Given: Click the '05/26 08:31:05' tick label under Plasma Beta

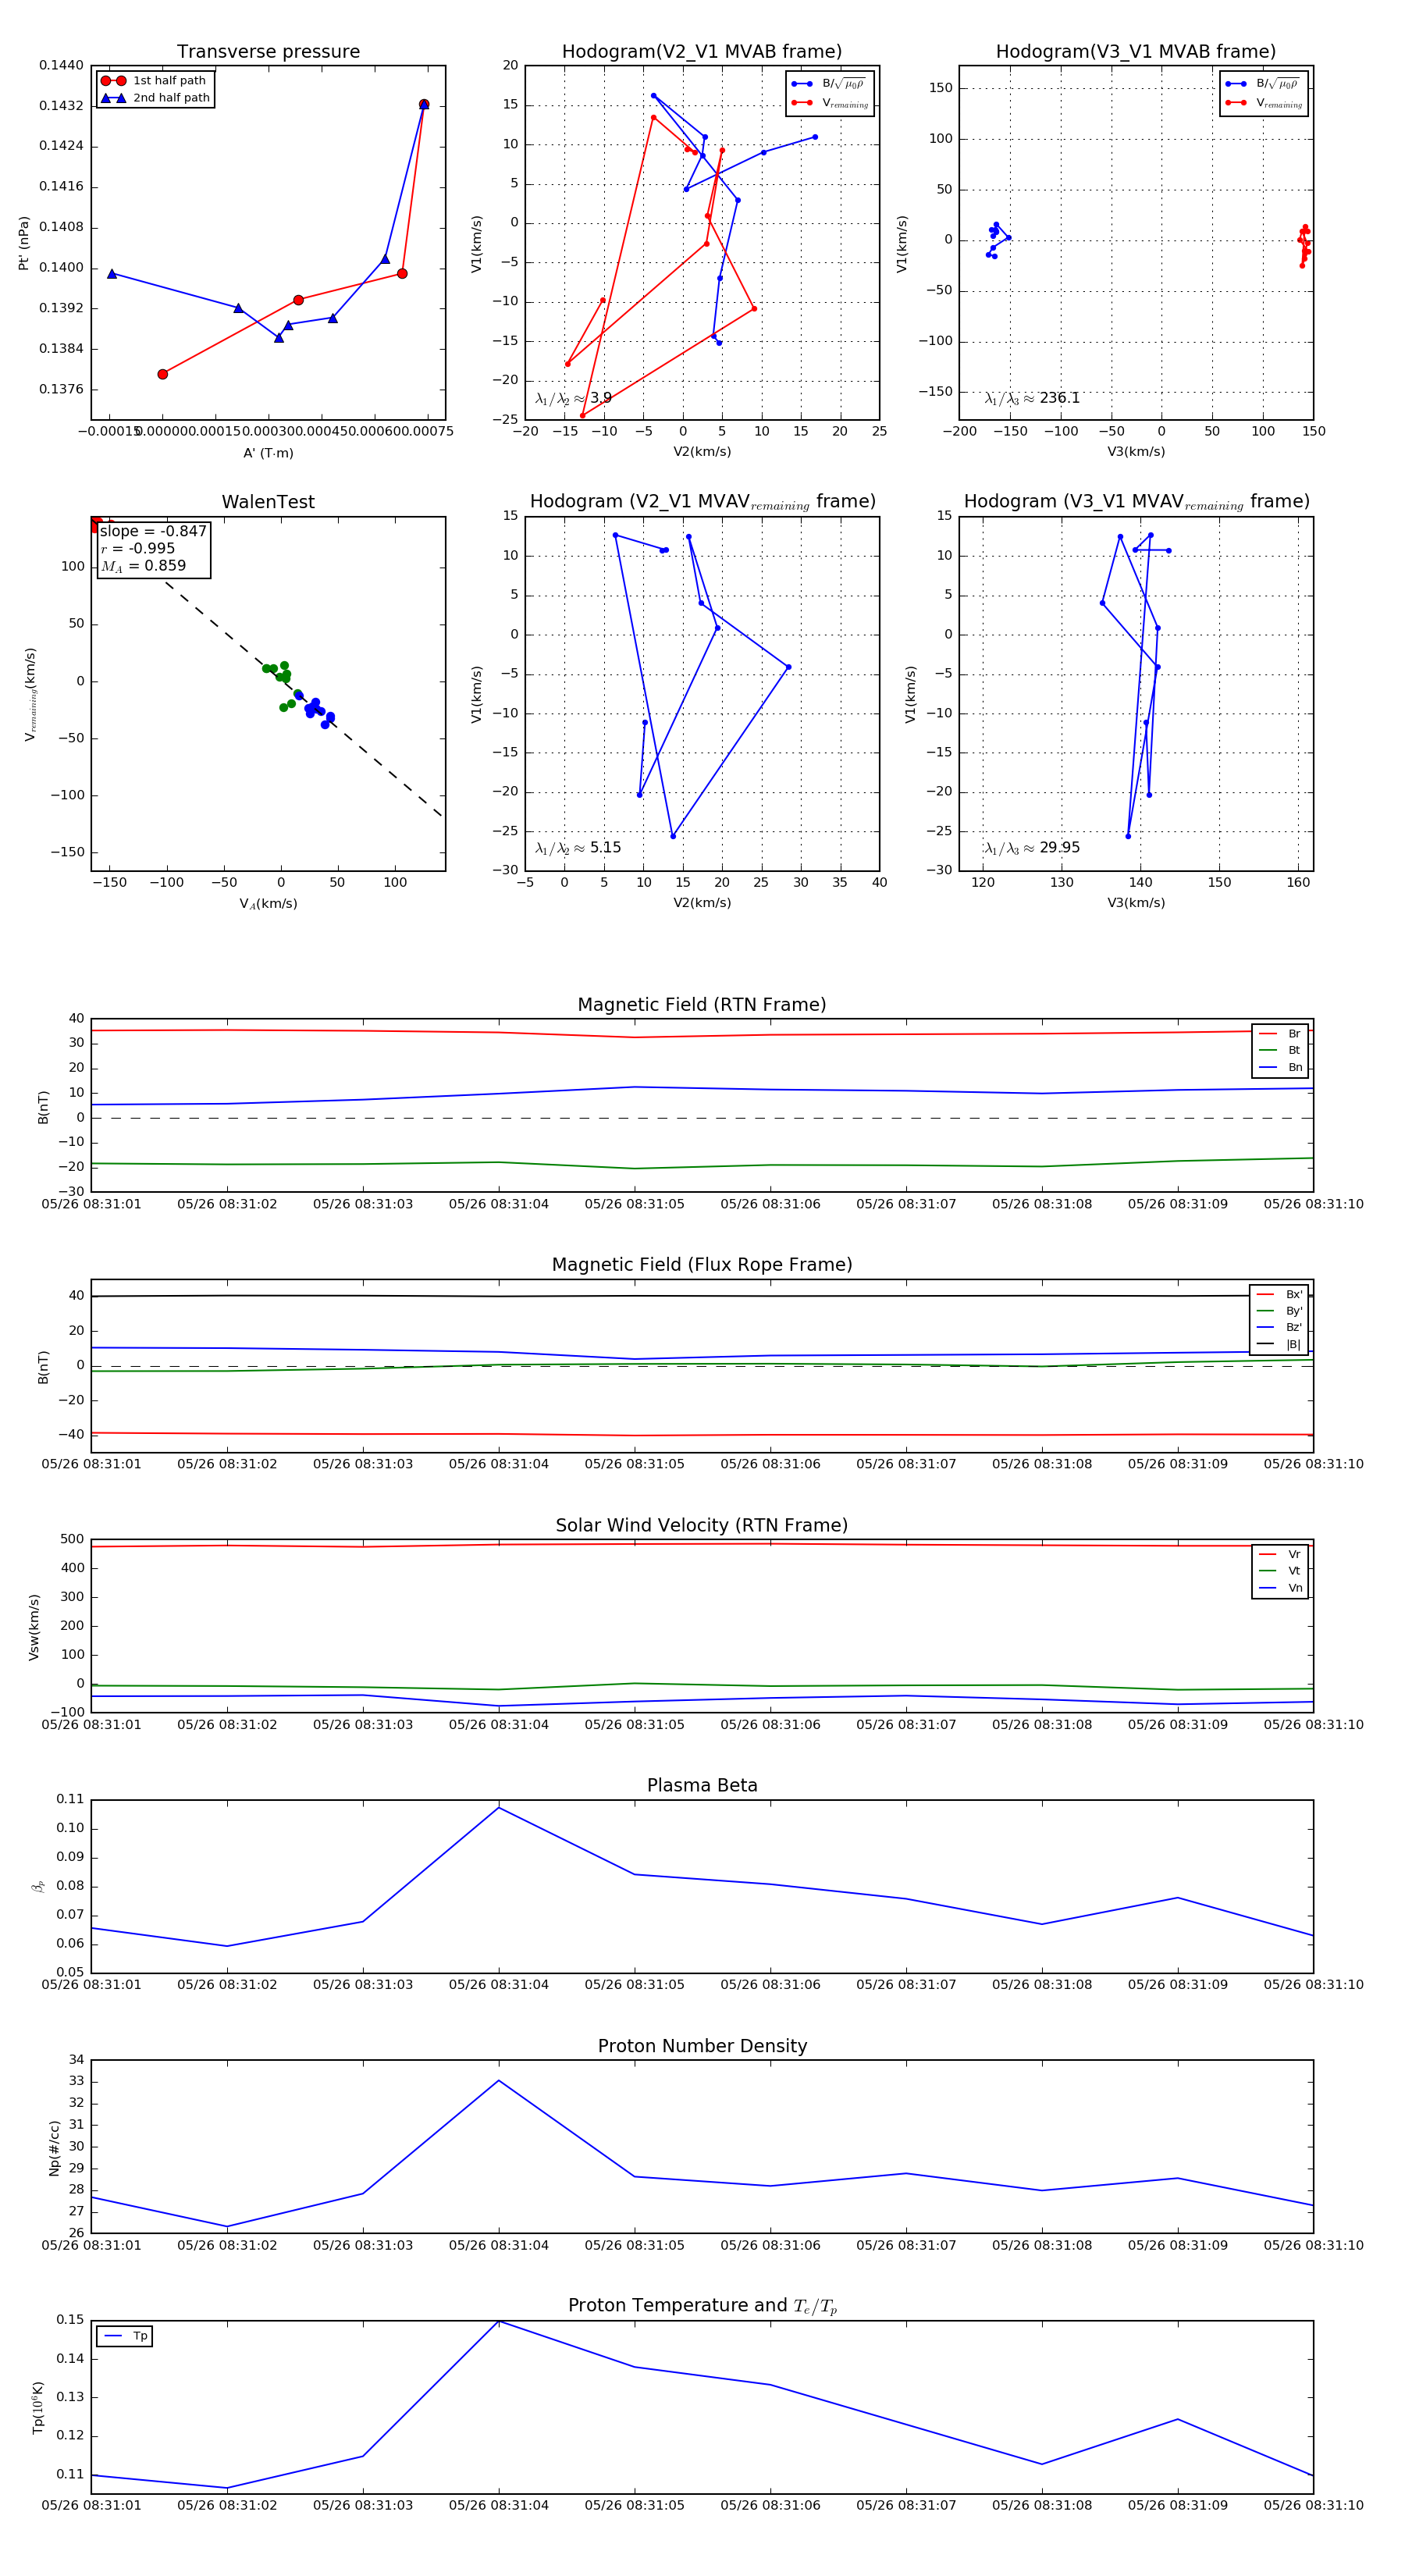Looking at the screenshot, I should pos(635,1985).
